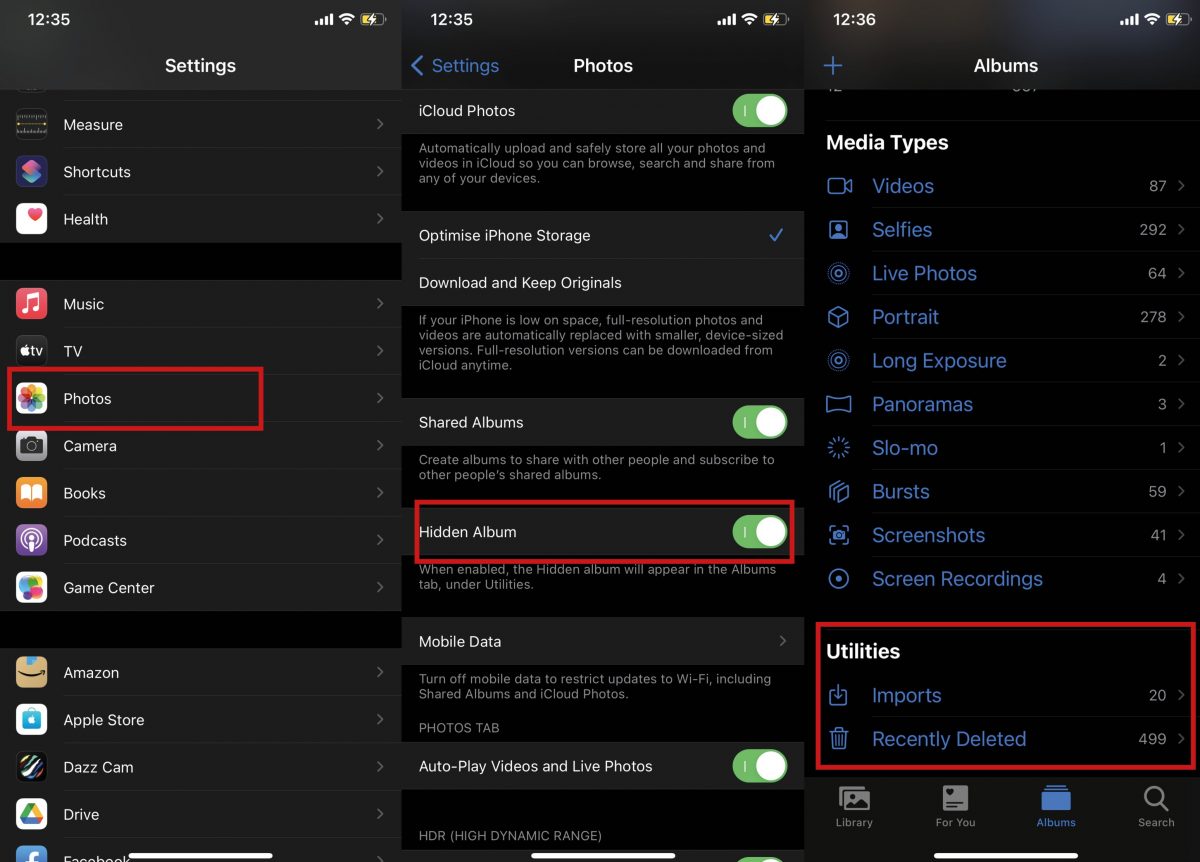1200x862 pixels.
Task: Open the Podcasts icon in Settings
Action: [x=32, y=540]
